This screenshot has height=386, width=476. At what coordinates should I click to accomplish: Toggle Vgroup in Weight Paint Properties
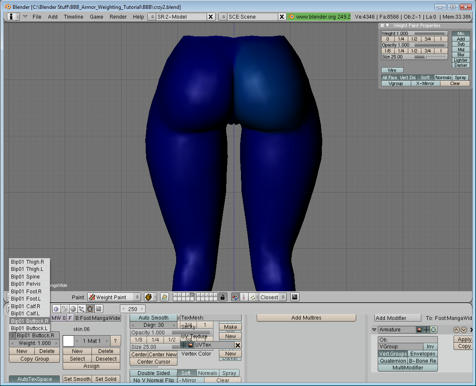tap(395, 83)
